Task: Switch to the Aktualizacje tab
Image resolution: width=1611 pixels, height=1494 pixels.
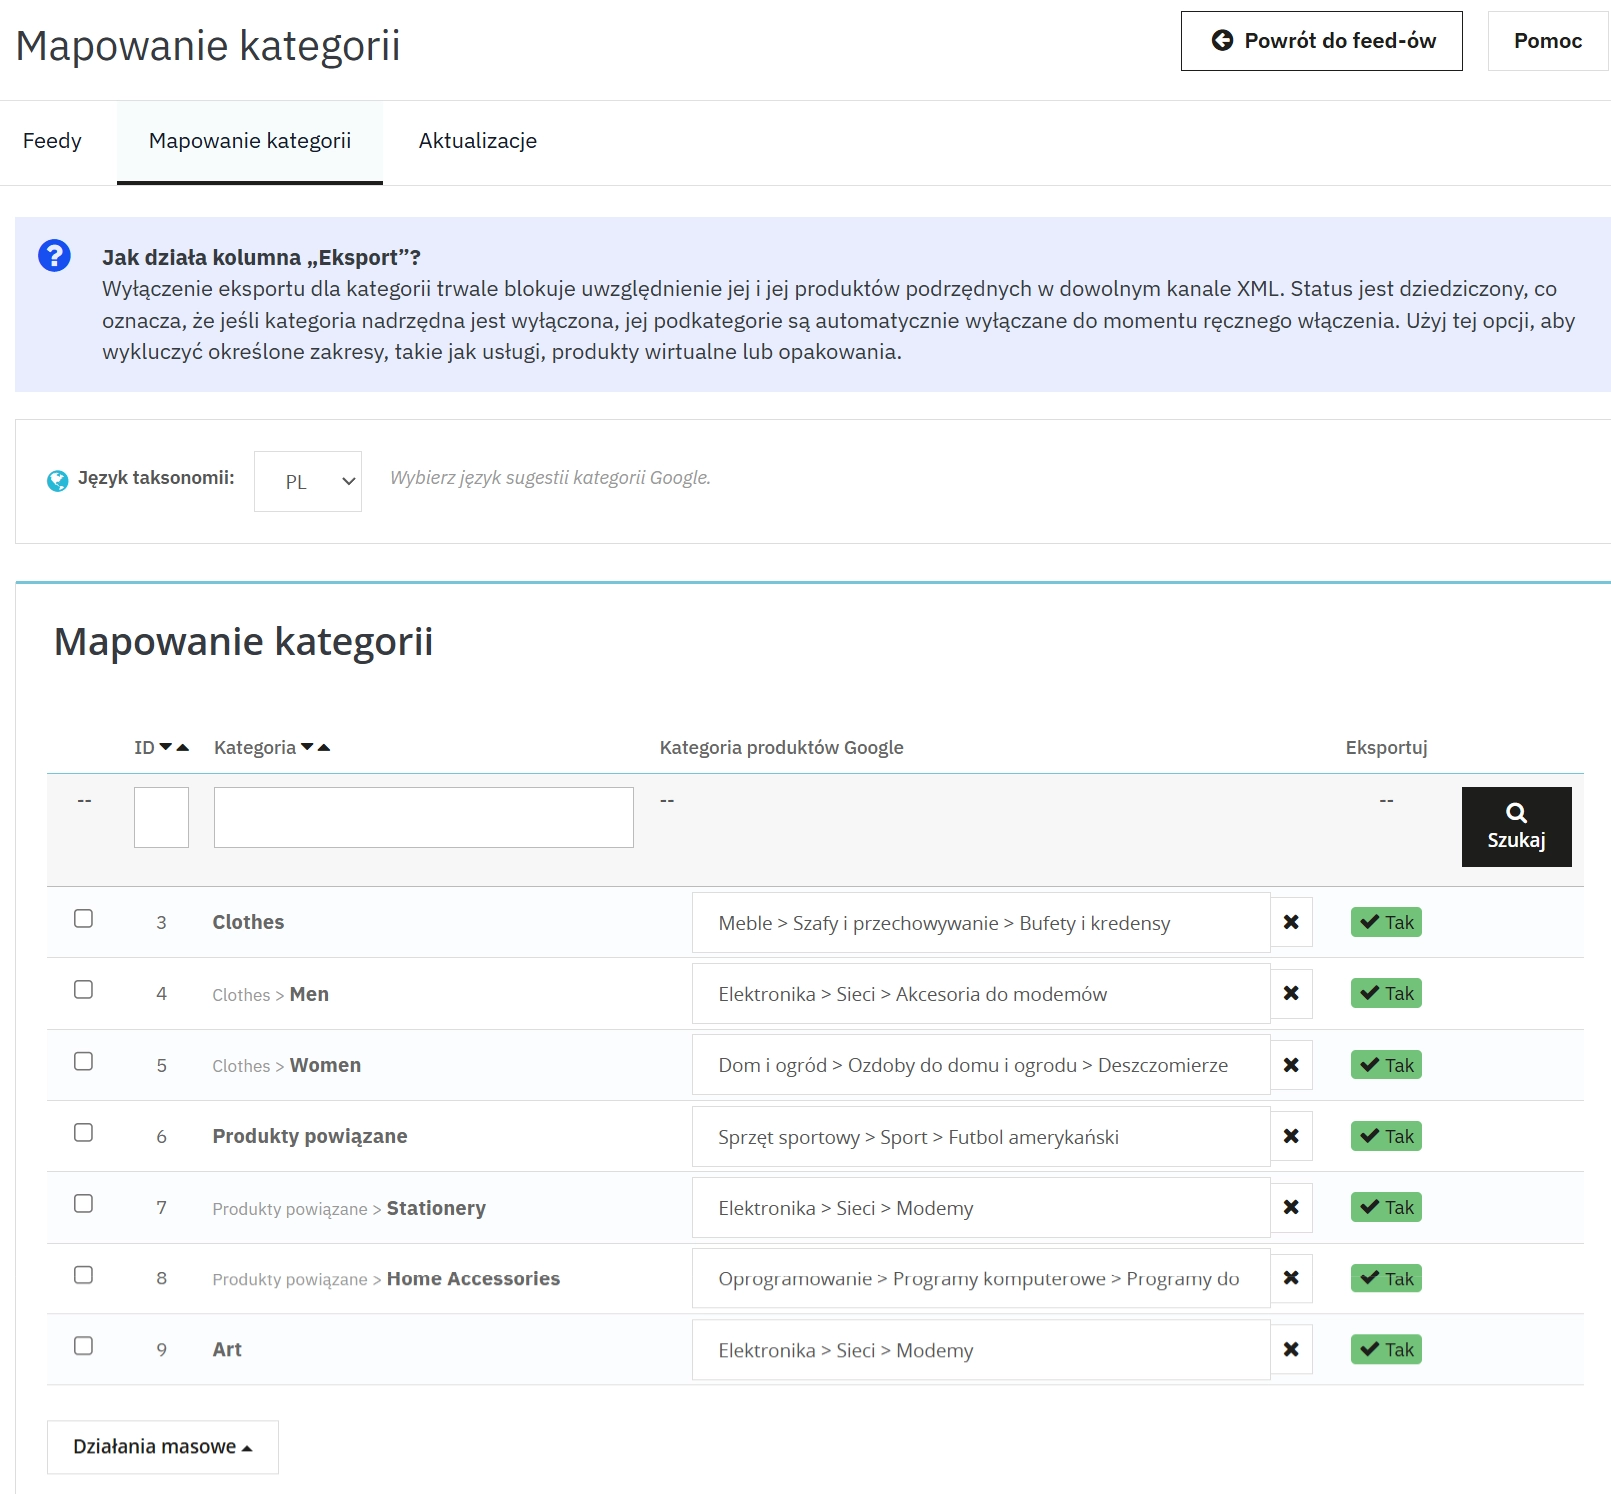Action: pyautogui.click(x=477, y=141)
